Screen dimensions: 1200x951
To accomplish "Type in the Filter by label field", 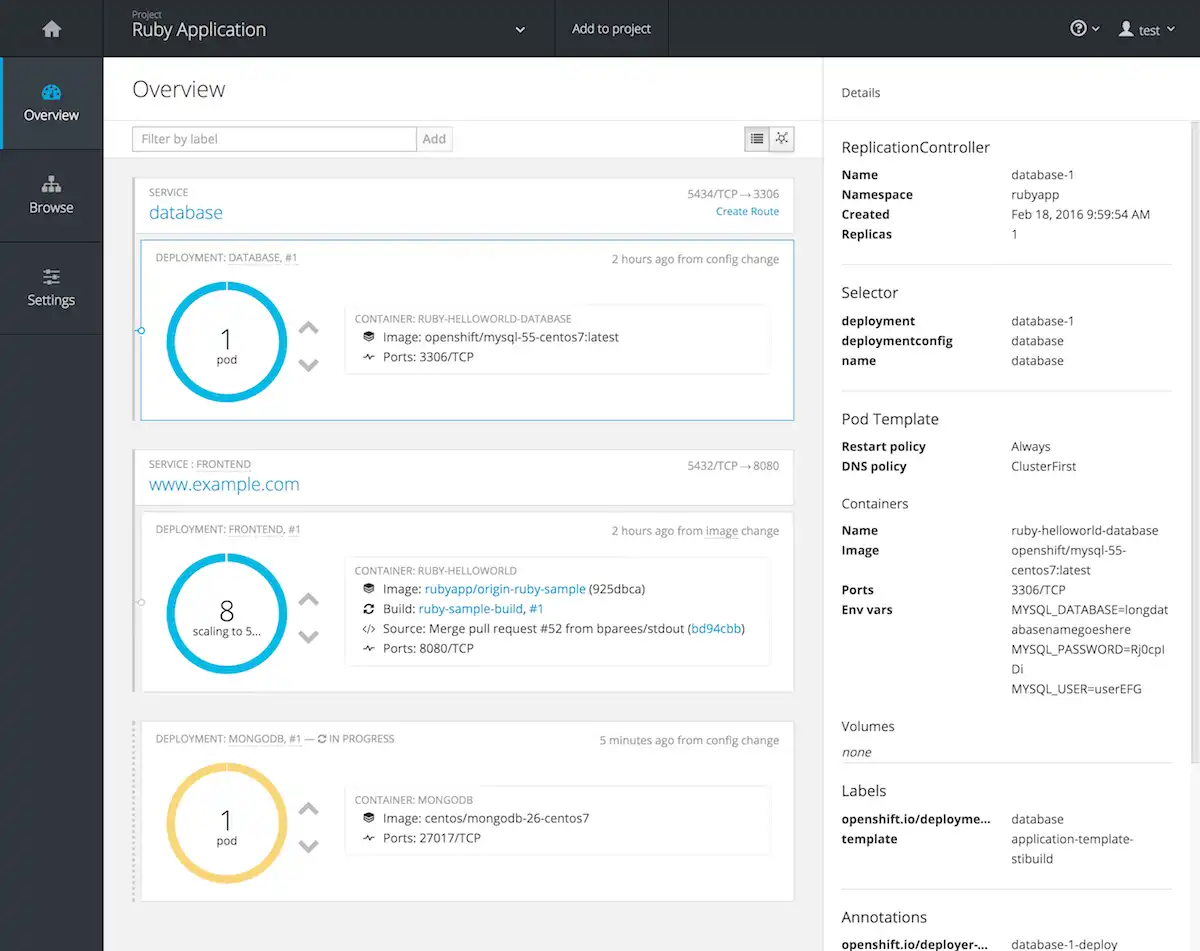I will pos(274,139).
